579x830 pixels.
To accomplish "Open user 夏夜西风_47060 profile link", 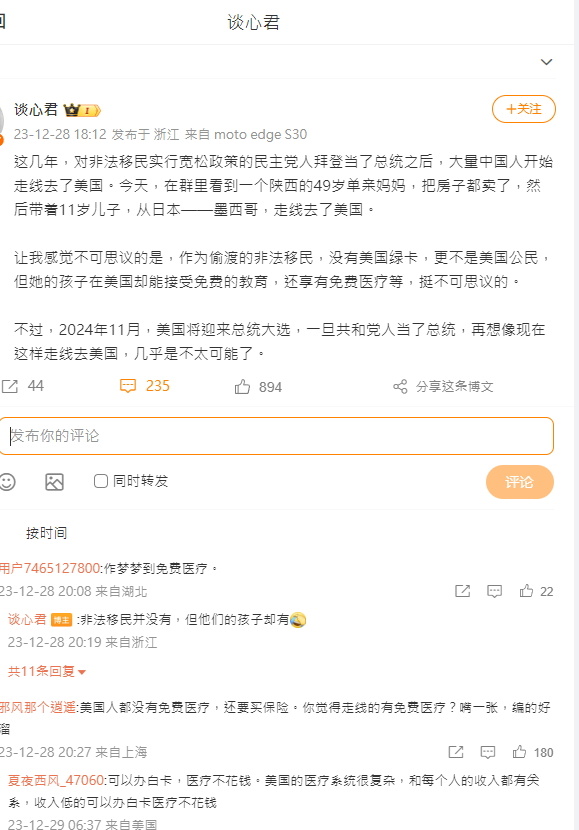I will point(56,780).
